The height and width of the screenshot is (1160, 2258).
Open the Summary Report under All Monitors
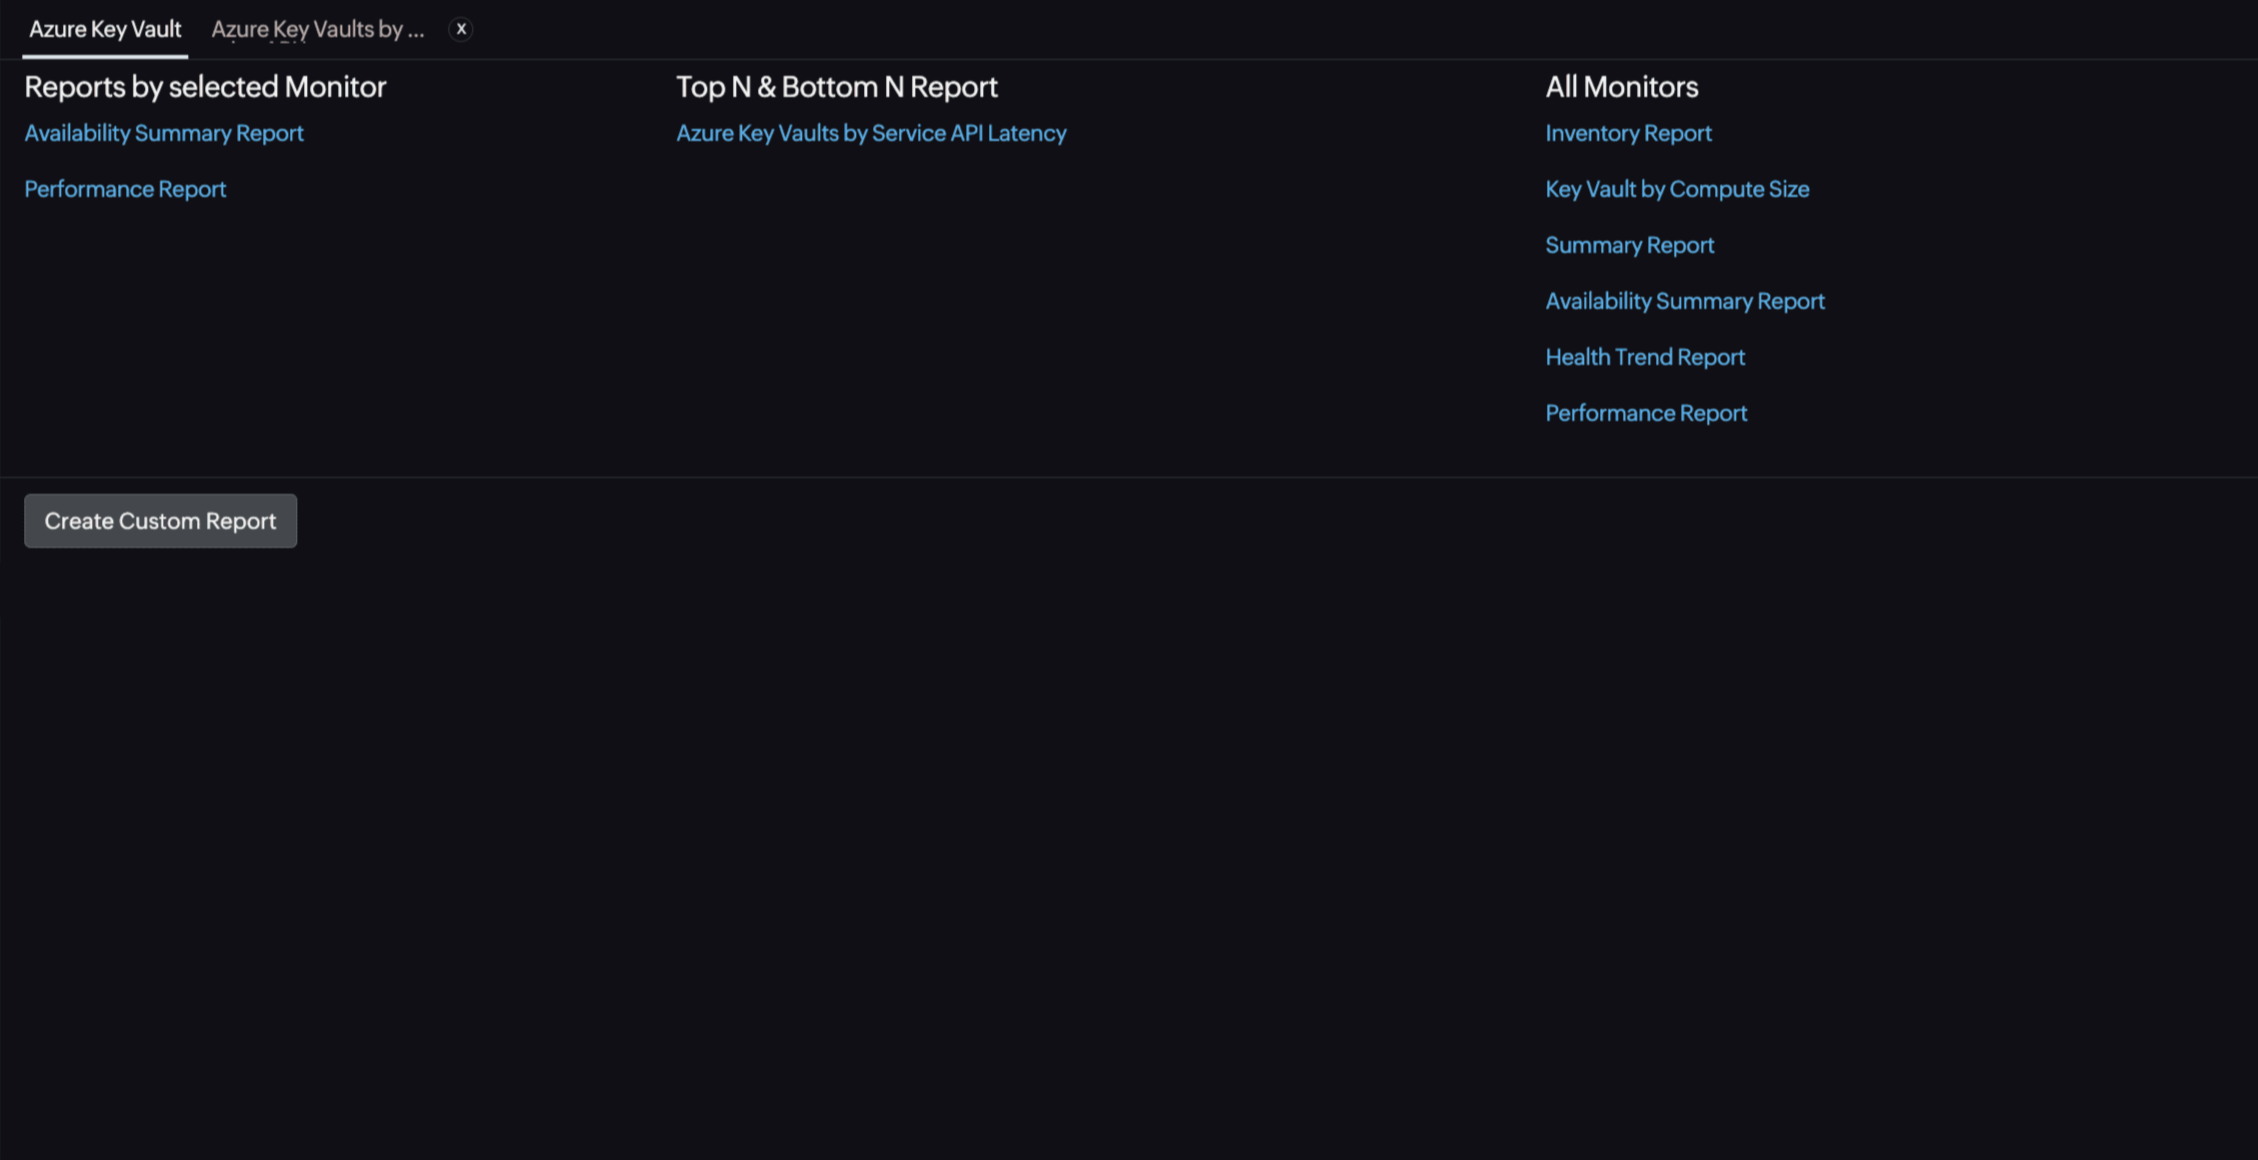(1629, 244)
